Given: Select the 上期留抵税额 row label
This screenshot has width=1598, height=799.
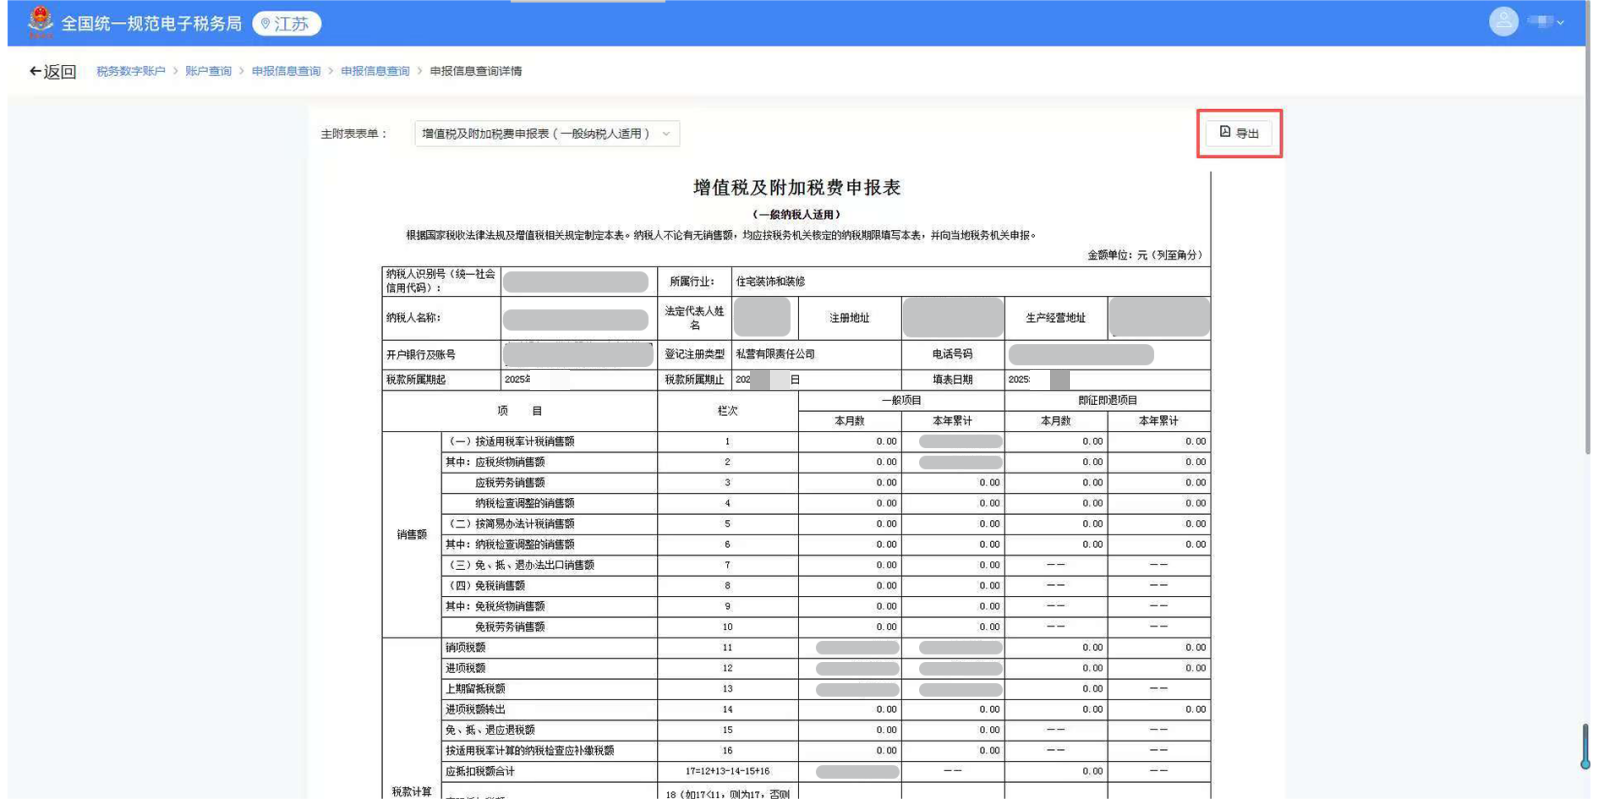Looking at the screenshot, I should 475,689.
